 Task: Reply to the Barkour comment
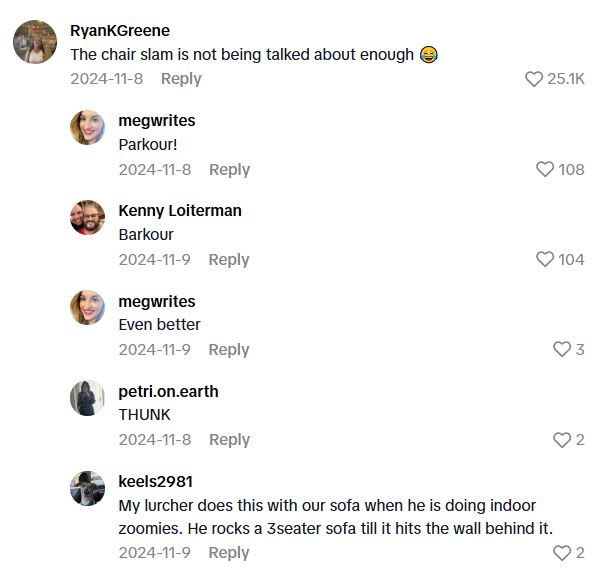point(229,260)
